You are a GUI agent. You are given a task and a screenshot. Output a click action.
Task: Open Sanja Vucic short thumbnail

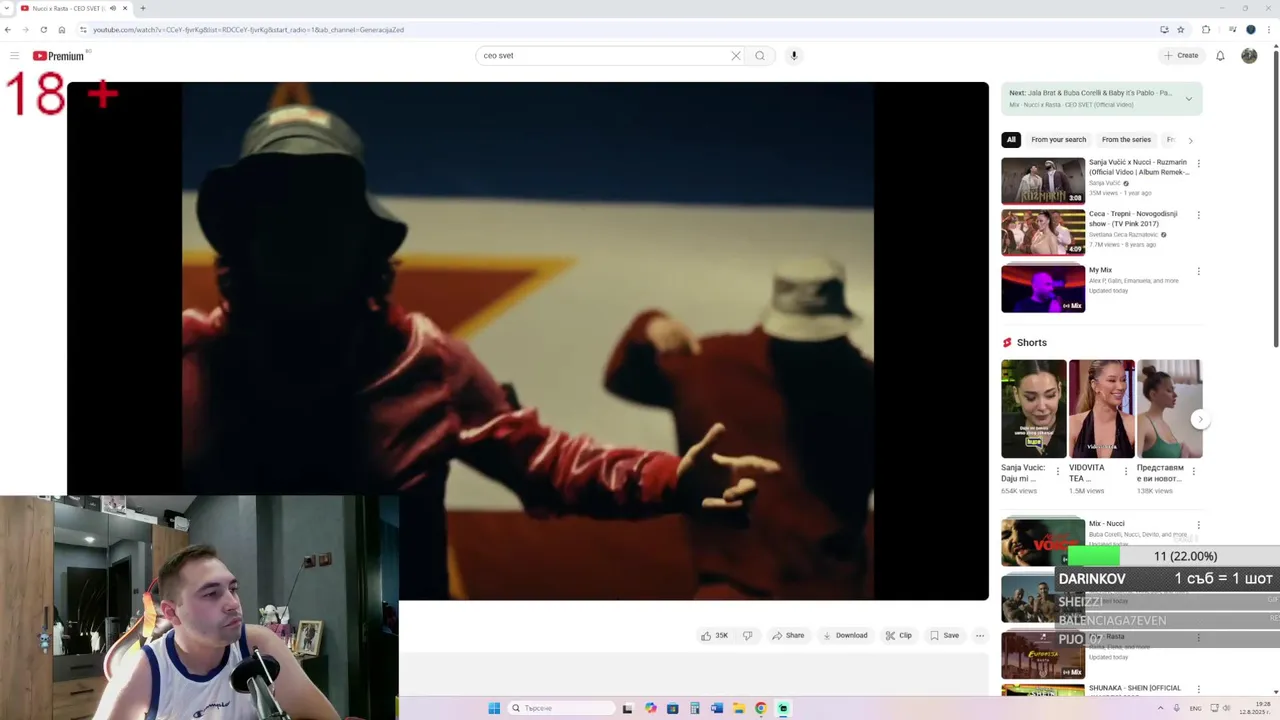pos(1034,409)
